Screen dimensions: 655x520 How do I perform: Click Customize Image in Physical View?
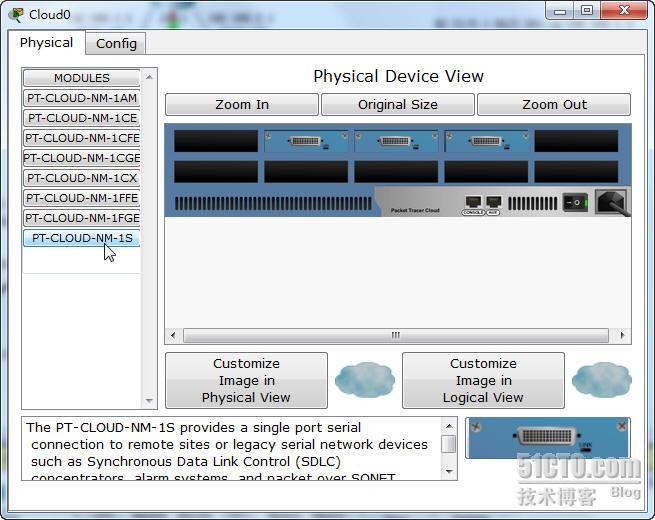coord(246,380)
